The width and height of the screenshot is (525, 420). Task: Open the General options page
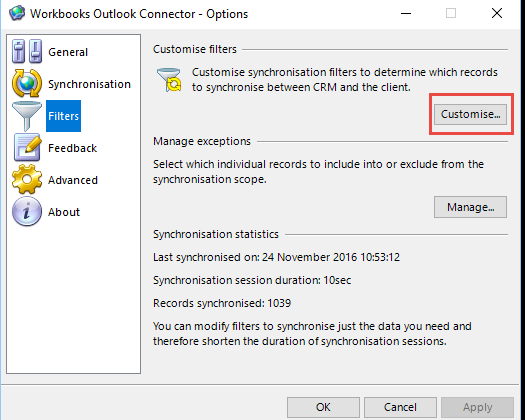click(68, 52)
